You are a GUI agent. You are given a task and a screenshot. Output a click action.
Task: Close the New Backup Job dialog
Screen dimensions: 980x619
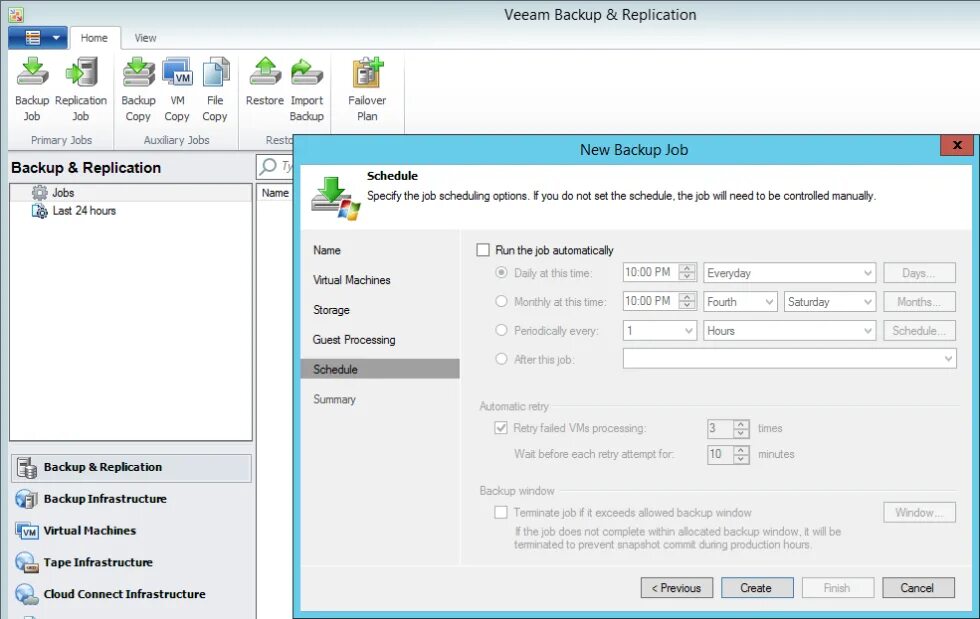click(x=956, y=145)
